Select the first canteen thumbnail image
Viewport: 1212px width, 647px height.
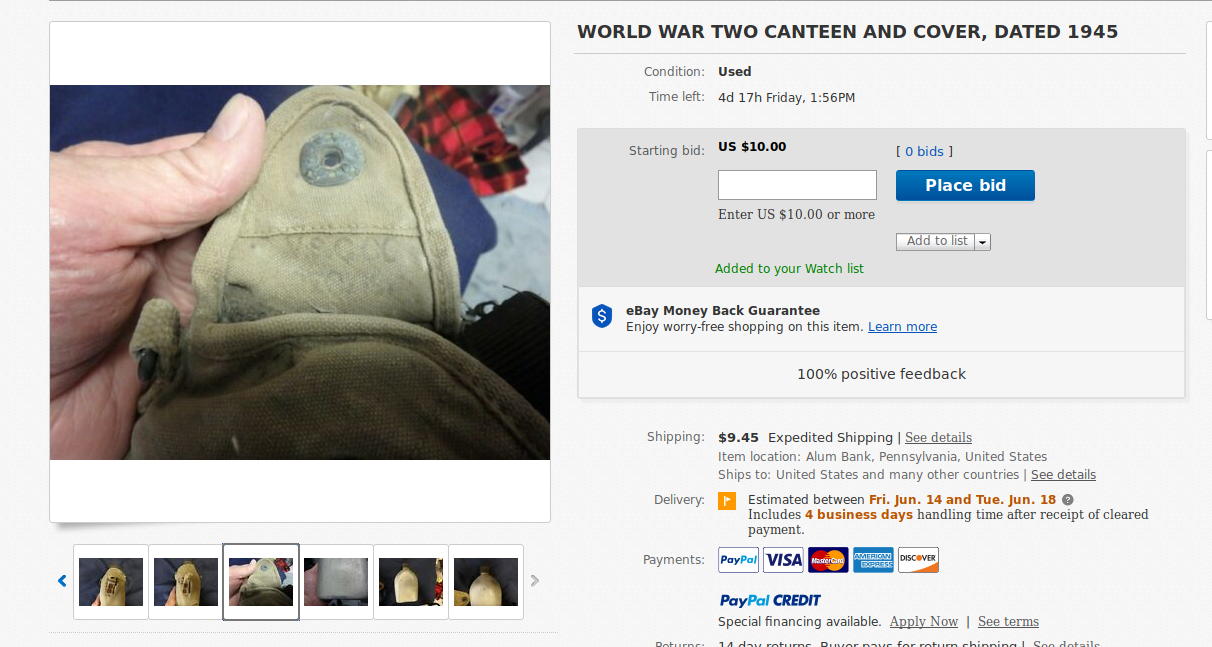[111, 582]
